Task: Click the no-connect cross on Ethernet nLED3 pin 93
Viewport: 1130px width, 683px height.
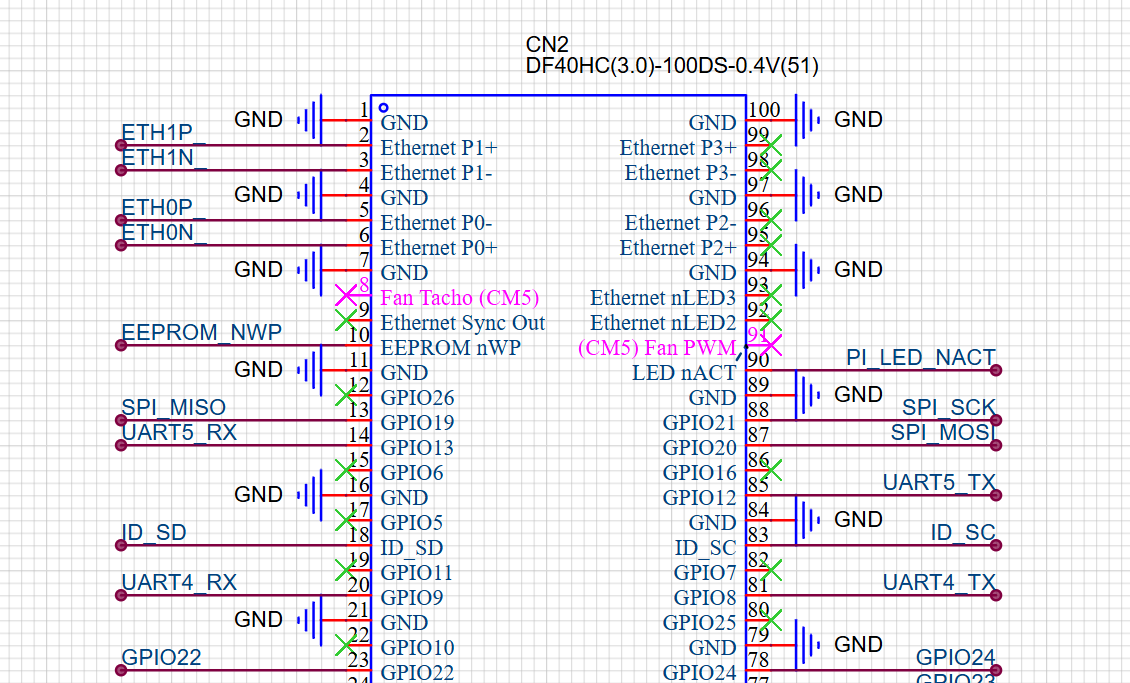Action: click(x=771, y=295)
